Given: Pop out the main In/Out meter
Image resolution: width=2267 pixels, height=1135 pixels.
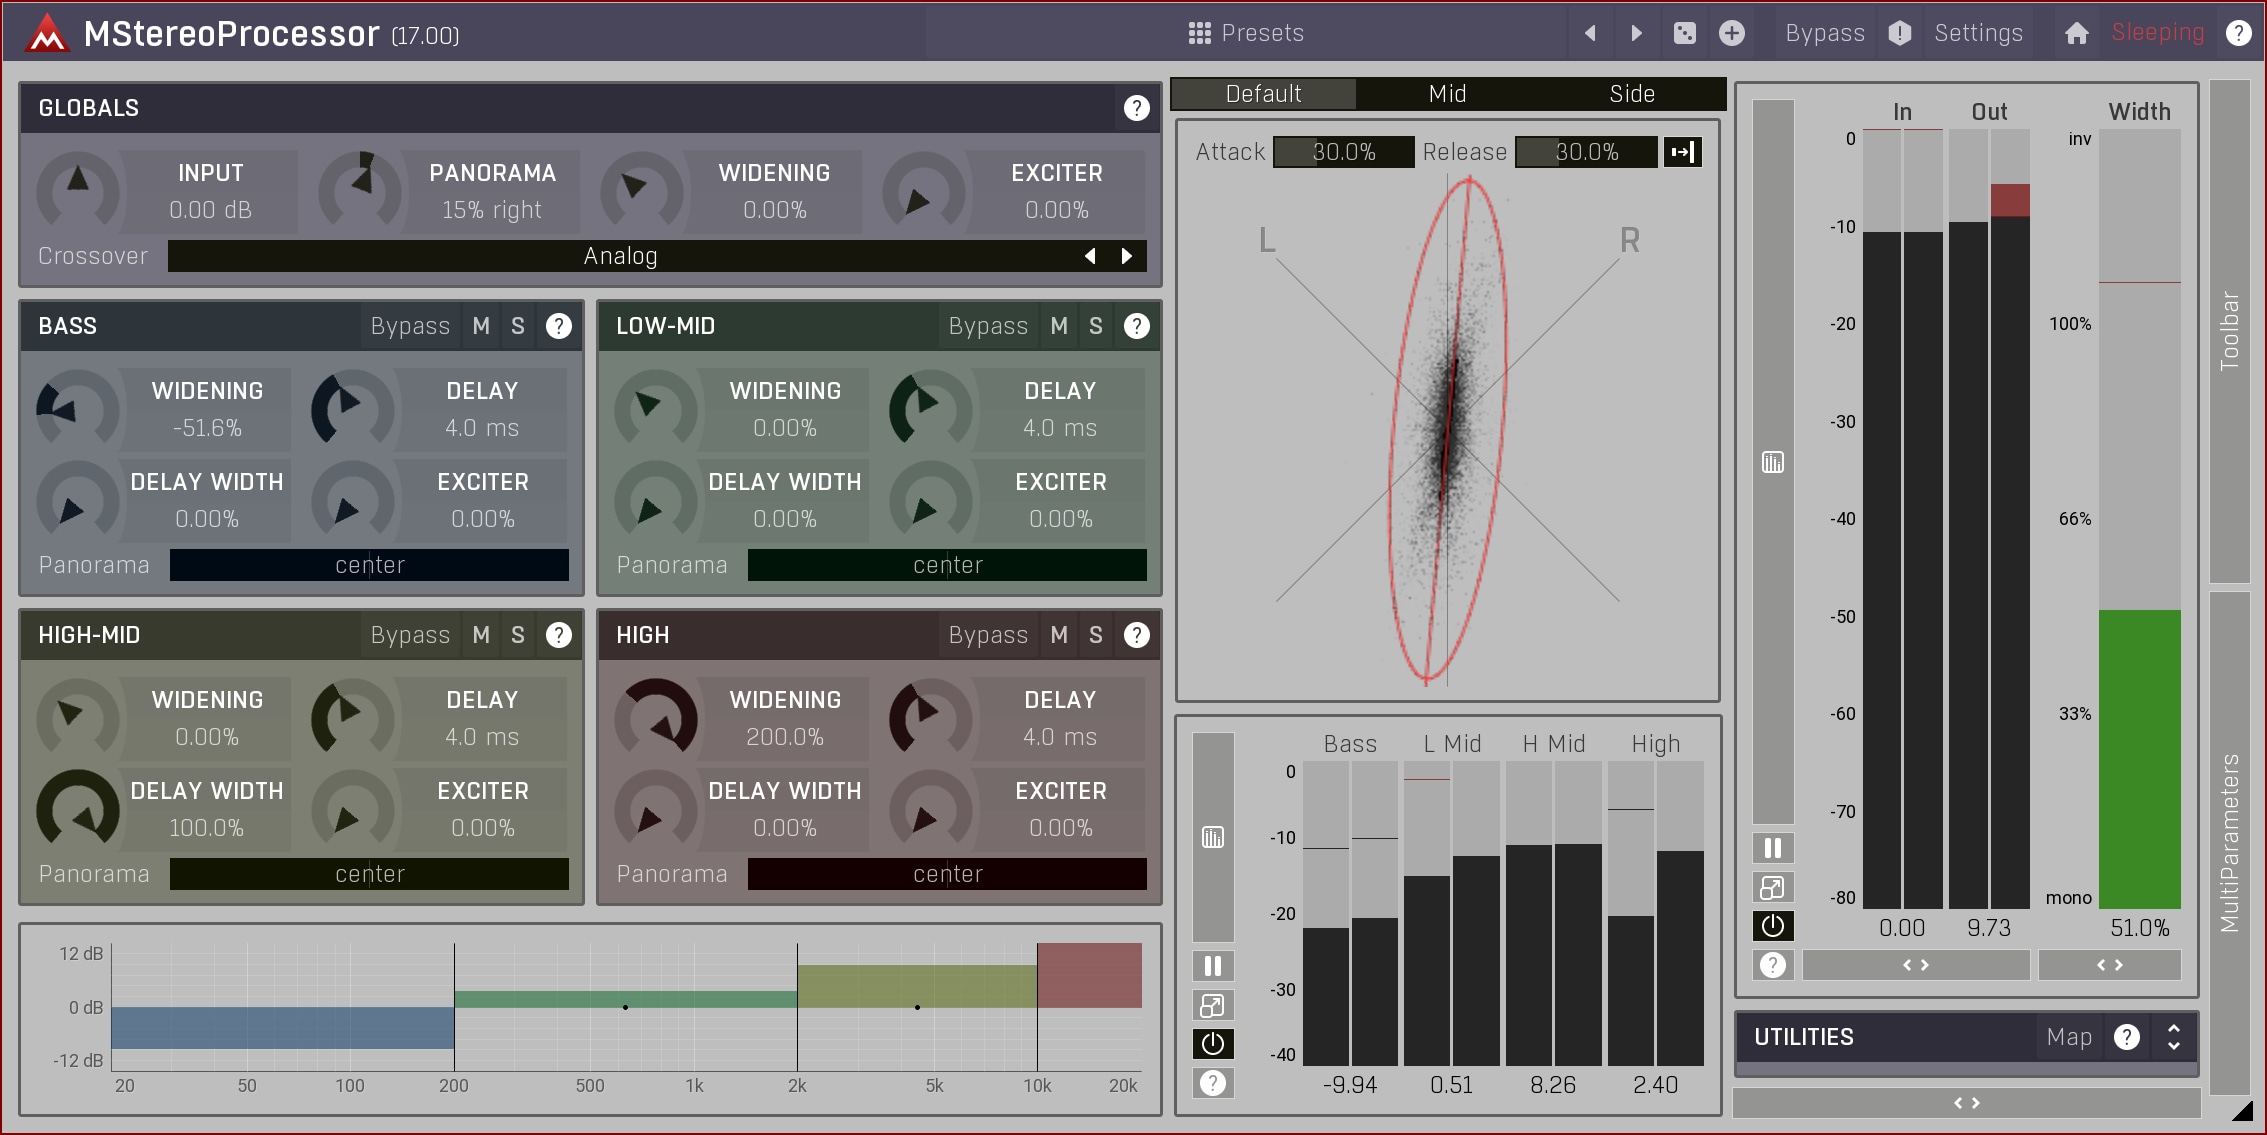Looking at the screenshot, I should pyautogui.click(x=1772, y=887).
